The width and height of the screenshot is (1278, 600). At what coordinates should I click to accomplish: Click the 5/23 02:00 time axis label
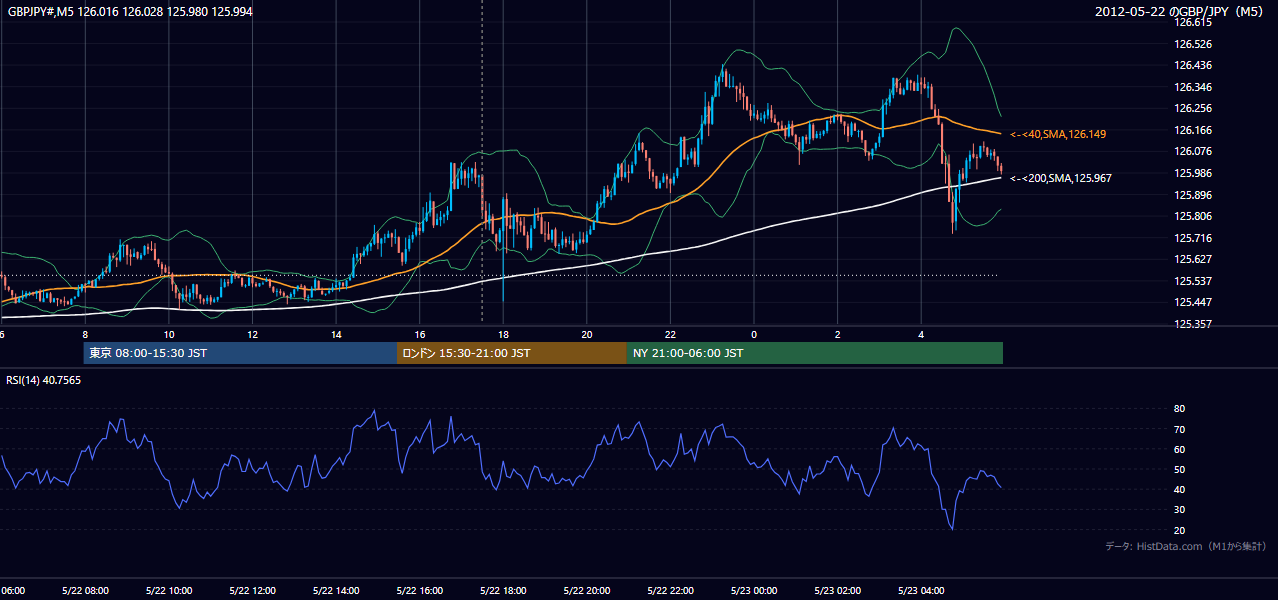point(837,590)
